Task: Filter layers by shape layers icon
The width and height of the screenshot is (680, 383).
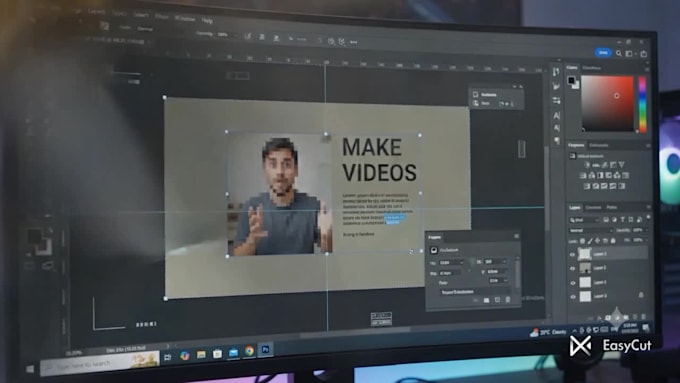Action: tap(631, 219)
